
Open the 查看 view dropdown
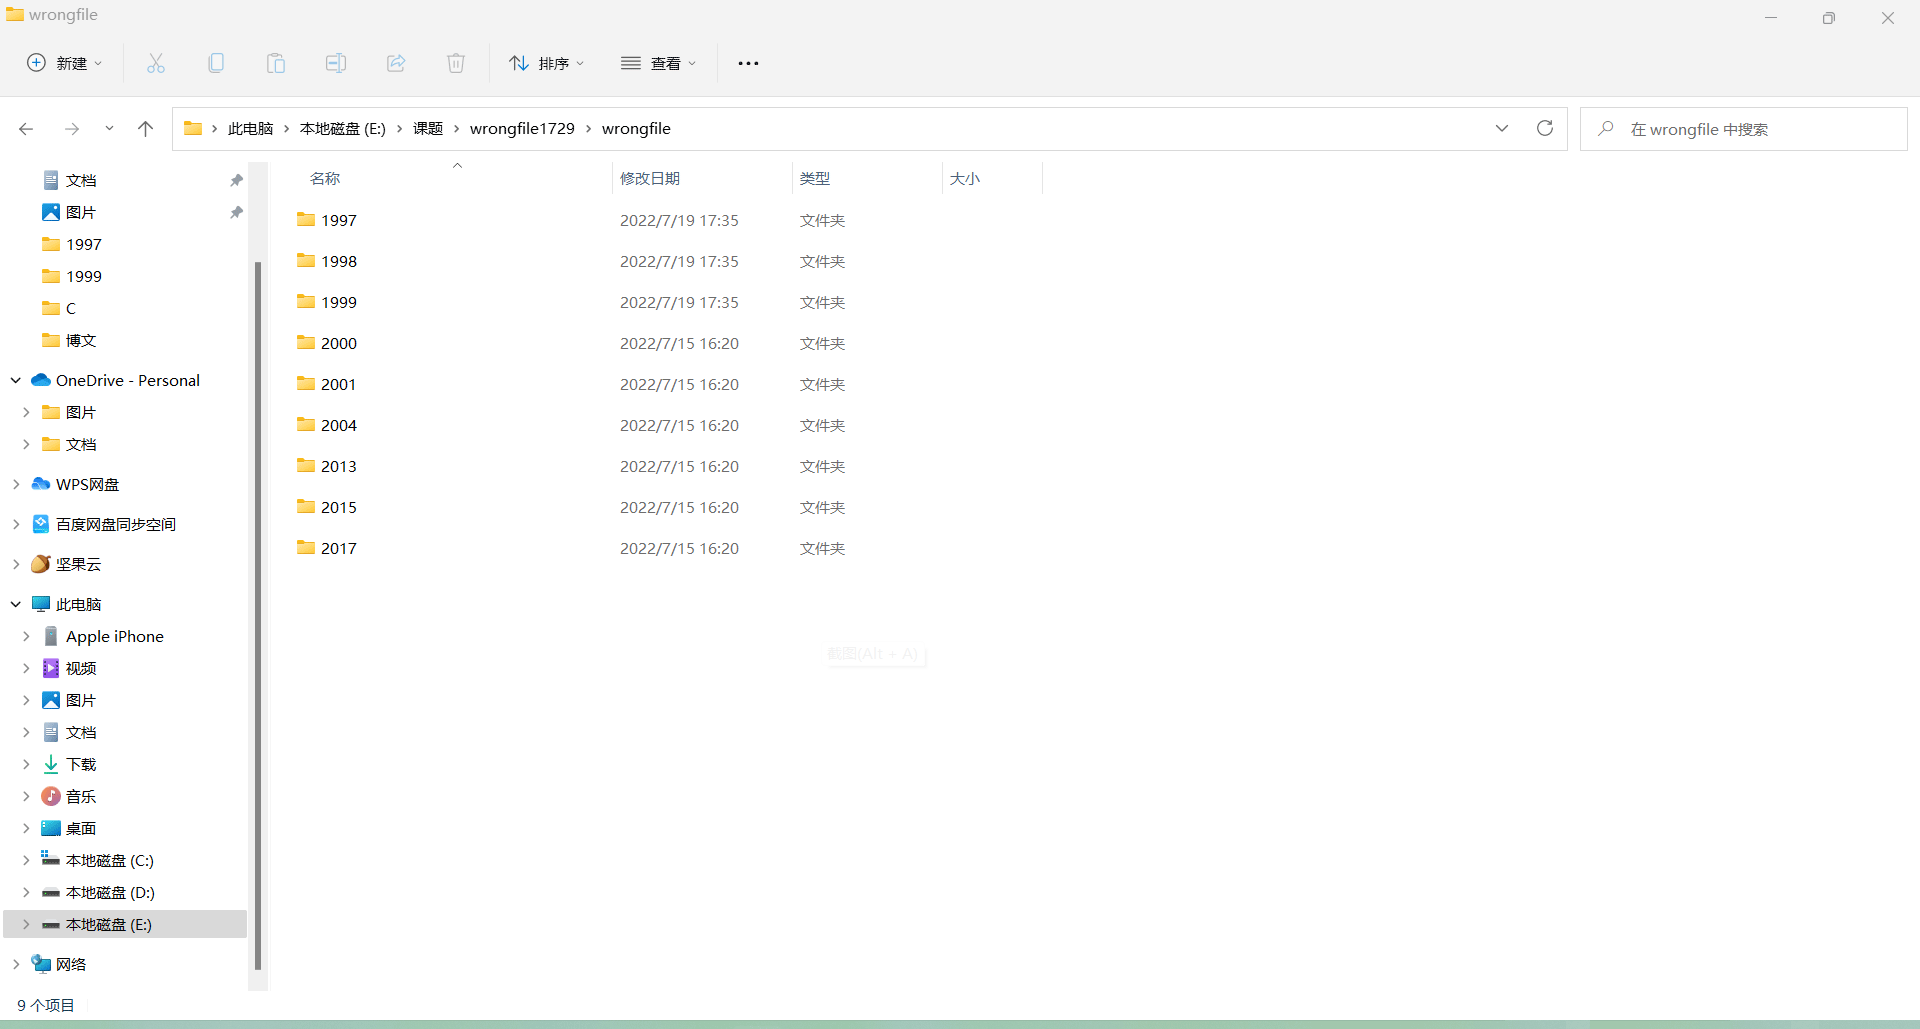658,63
